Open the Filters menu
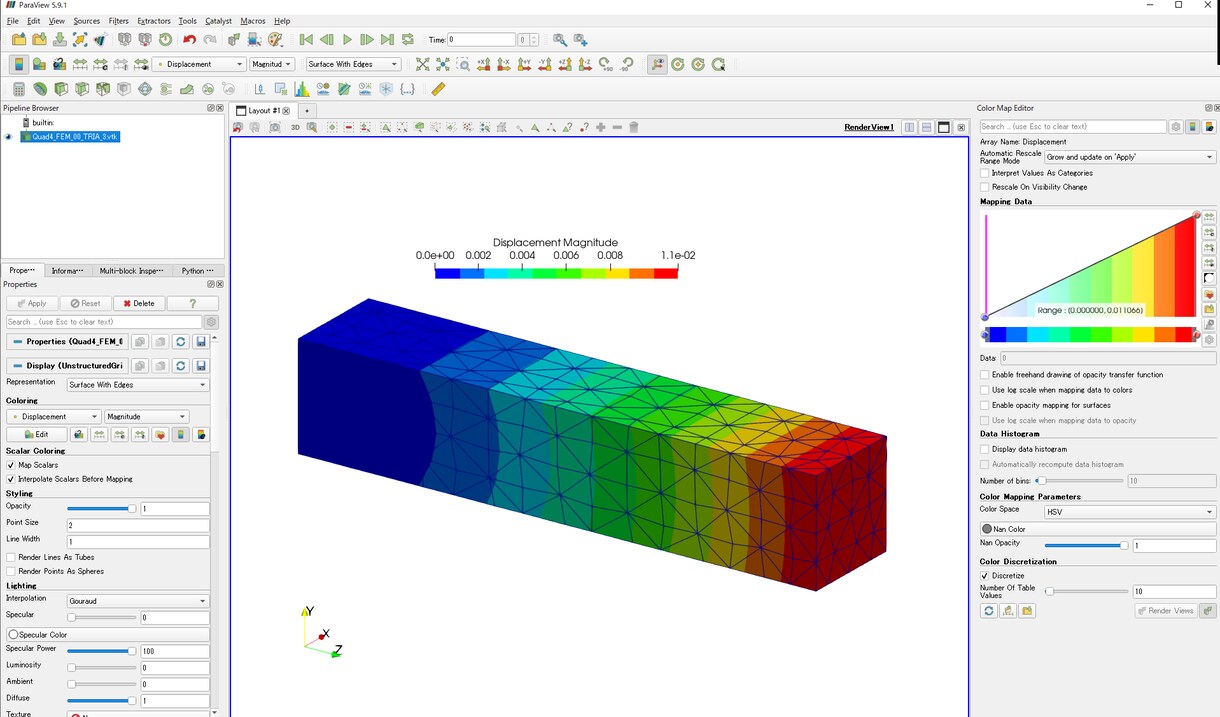This screenshot has height=717, width=1220. click(119, 20)
